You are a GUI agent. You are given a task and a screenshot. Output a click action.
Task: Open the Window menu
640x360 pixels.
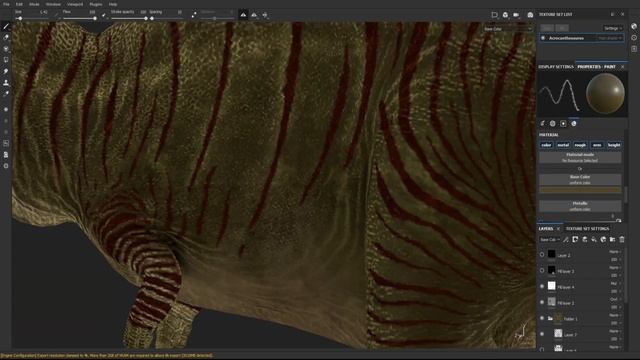click(53, 4)
